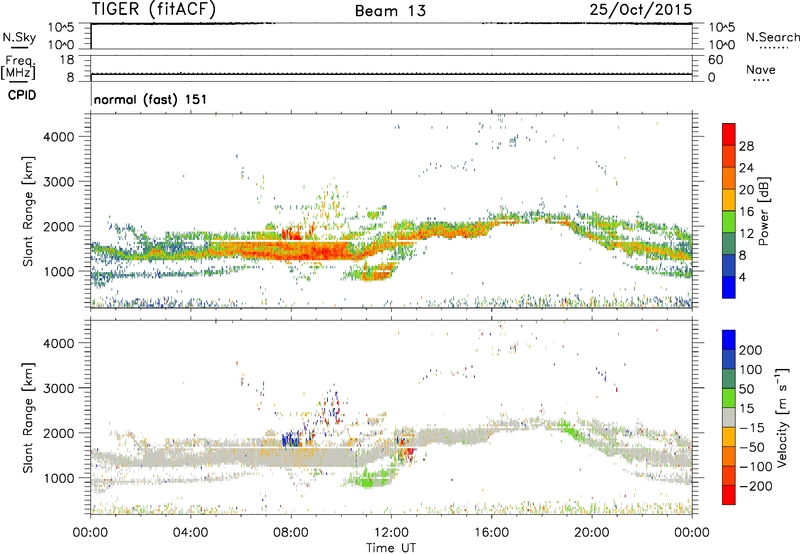Click the blue swatch at Power colorbar bottom

(x=729, y=287)
